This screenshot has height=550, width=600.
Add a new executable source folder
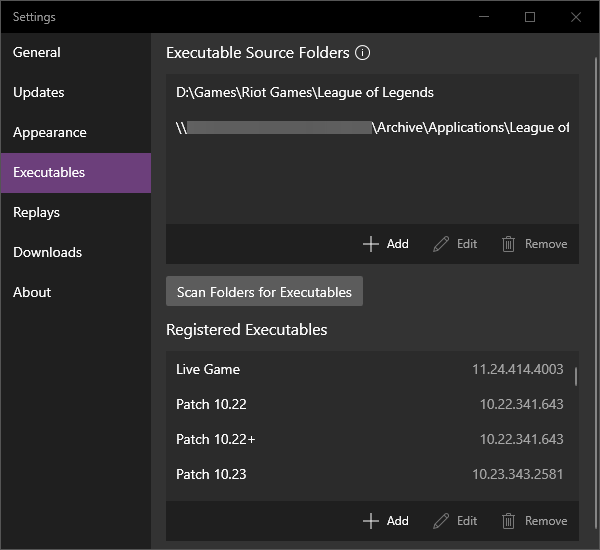click(x=386, y=244)
